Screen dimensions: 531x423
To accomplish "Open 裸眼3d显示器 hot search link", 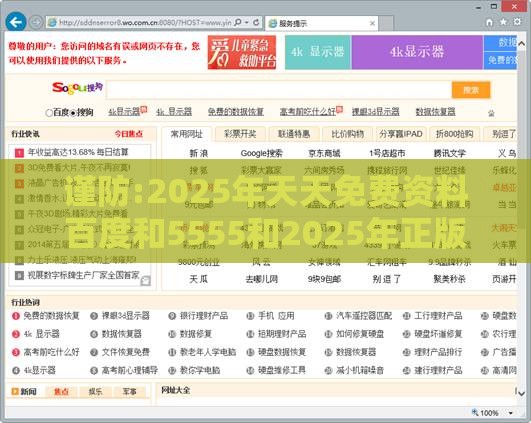I will pyautogui.click(x=376, y=111).
